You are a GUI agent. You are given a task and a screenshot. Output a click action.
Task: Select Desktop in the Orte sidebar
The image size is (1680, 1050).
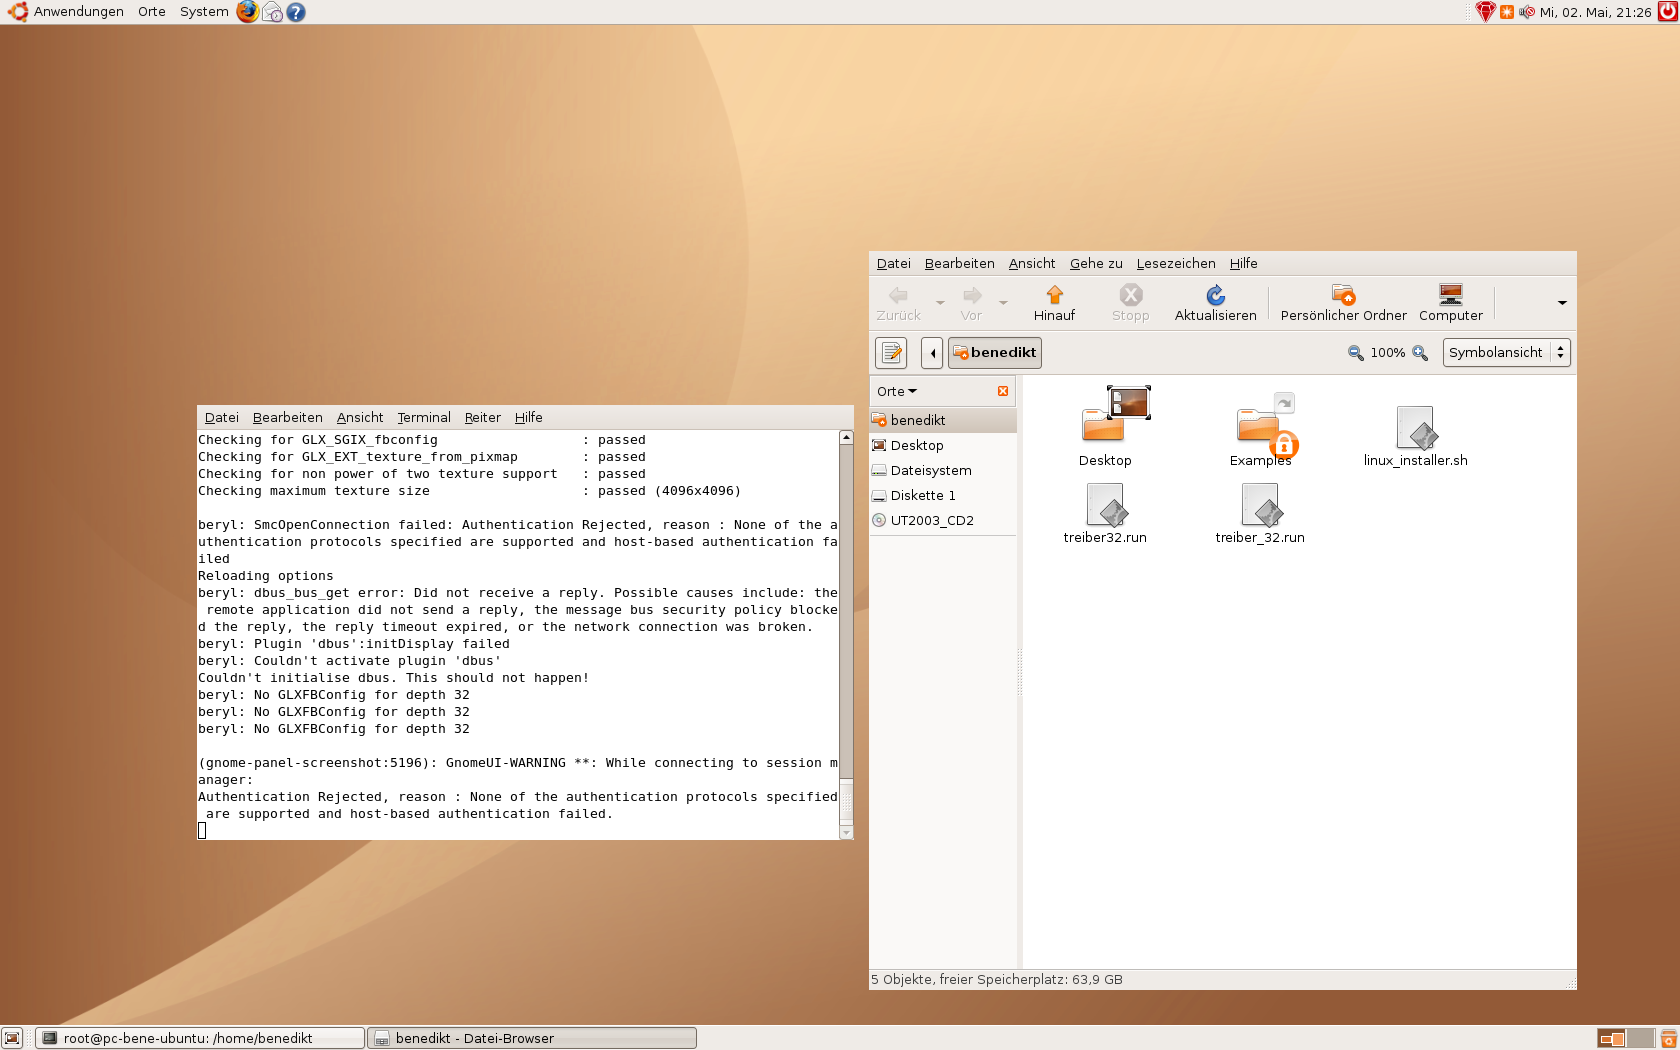click(943, 445)
